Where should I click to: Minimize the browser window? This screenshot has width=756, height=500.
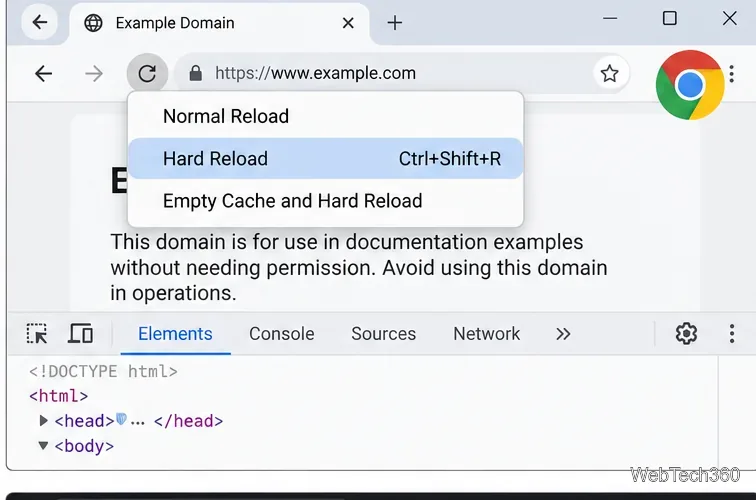(610, 19)
